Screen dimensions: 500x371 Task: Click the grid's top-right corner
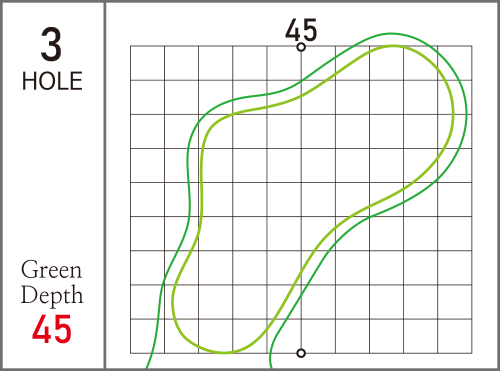point(472,46)
